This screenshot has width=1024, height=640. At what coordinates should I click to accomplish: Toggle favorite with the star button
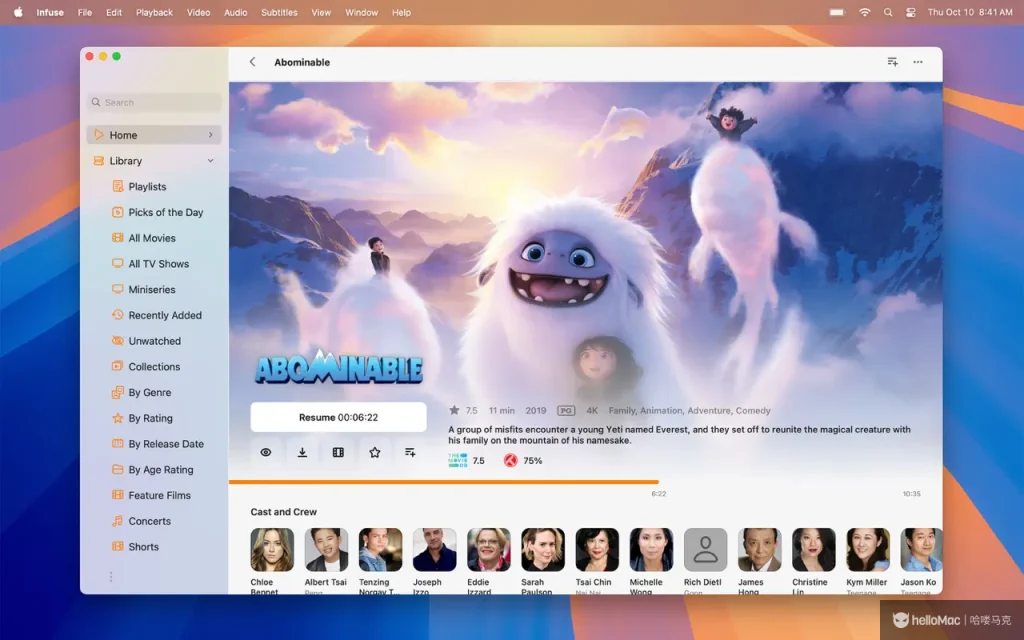[374, 452]
